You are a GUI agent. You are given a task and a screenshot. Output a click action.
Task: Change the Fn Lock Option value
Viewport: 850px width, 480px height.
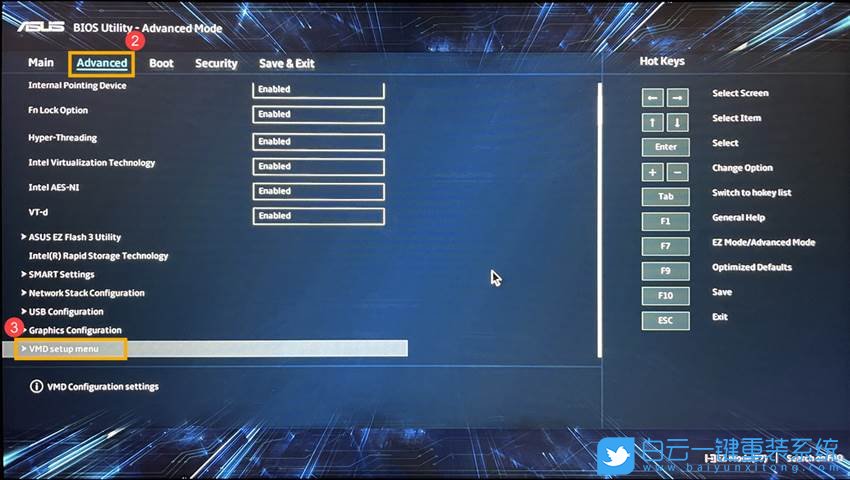pos(318,115)
